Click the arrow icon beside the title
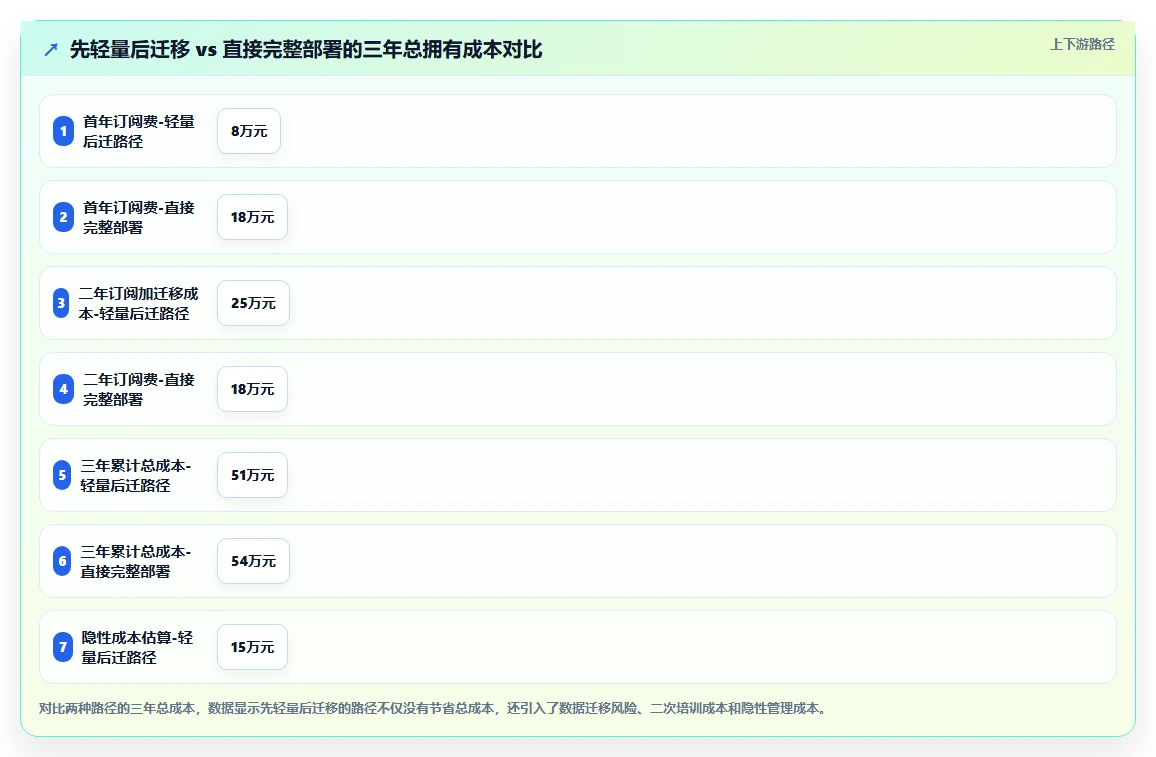 [51, 49]
